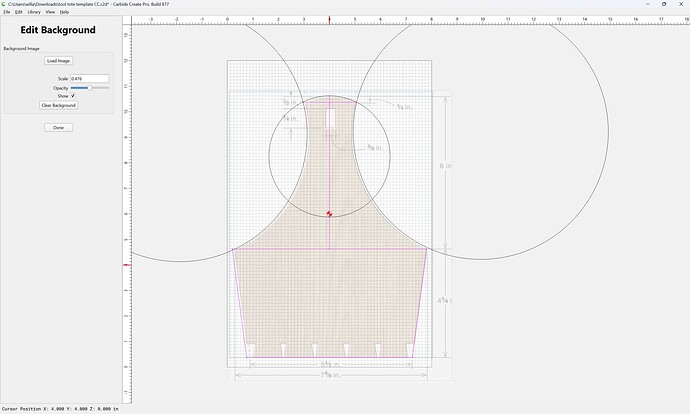Open the Help menu
The width and height of the screenshot is (690, 414).
[x=64, y=12]
